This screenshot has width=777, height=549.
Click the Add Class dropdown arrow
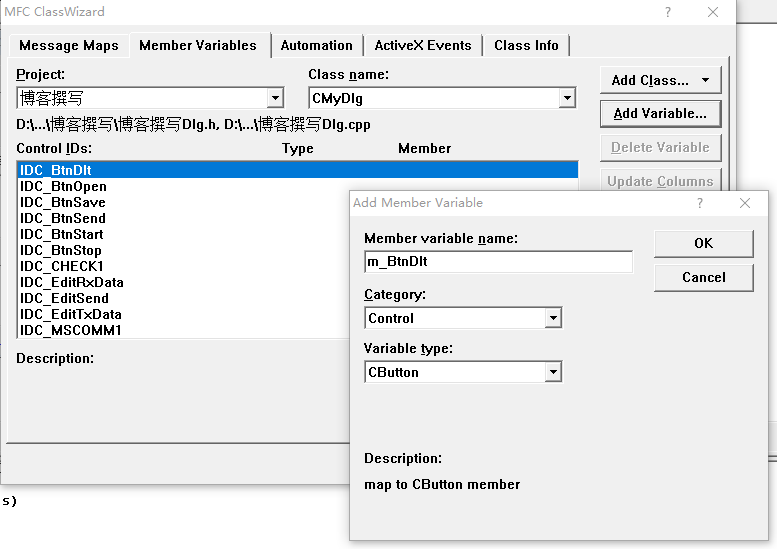(x=705, y=80)
